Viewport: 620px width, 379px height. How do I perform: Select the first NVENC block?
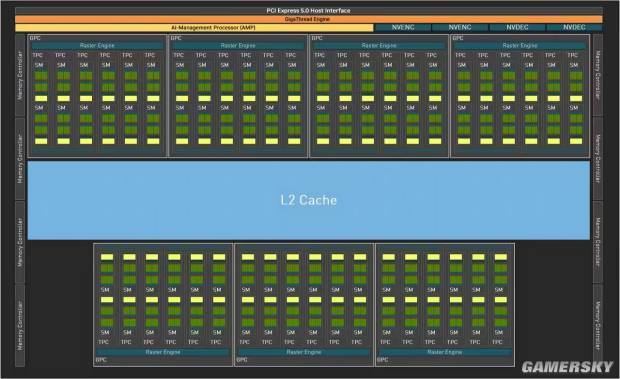coord(403,28)
